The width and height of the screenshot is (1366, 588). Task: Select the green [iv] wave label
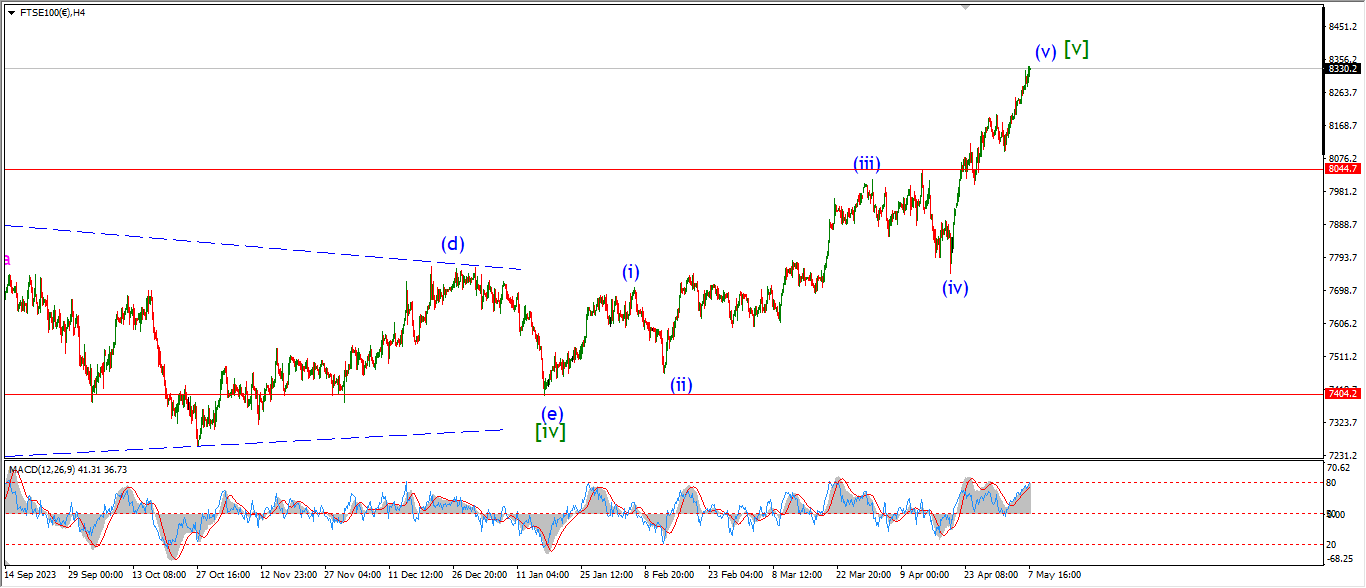click(551, 432)
